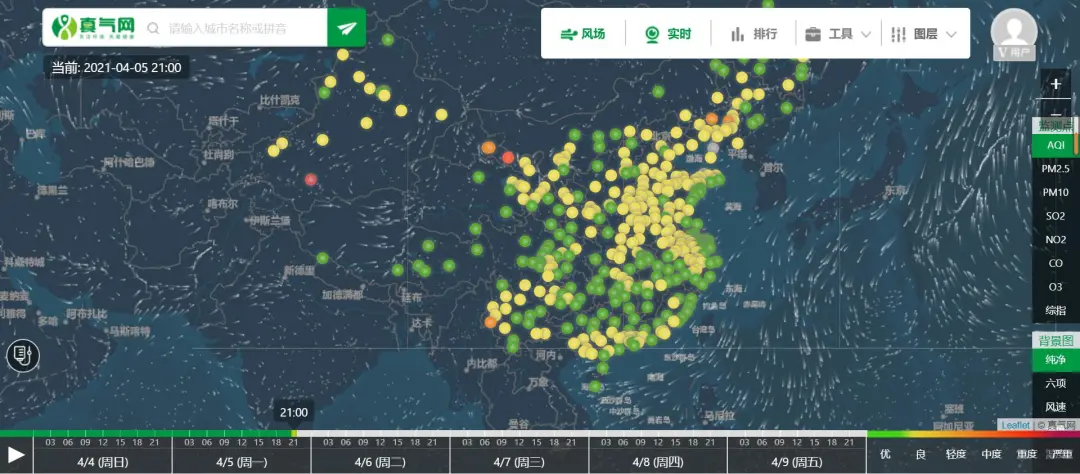The height and width of the screenshot is (474, 1080).
Task: Click the Leaflet attribution link
Action: click(x=1015, y=426)
